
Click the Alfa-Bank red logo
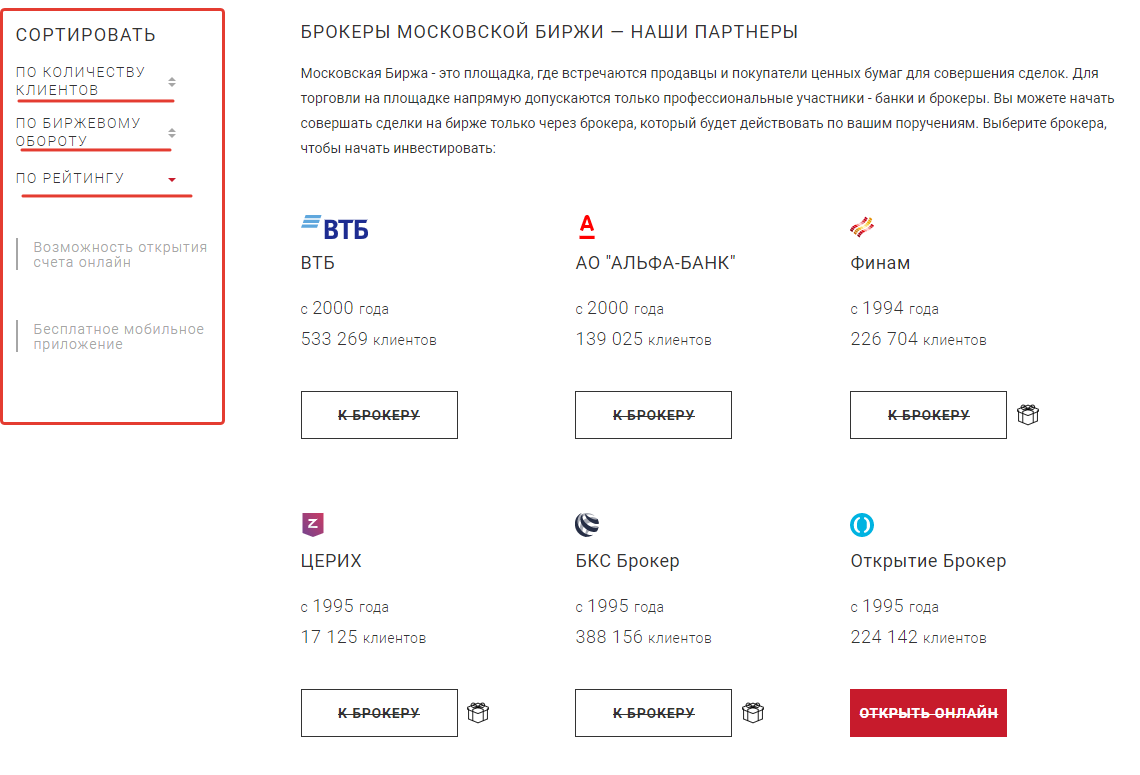(587, 227)
